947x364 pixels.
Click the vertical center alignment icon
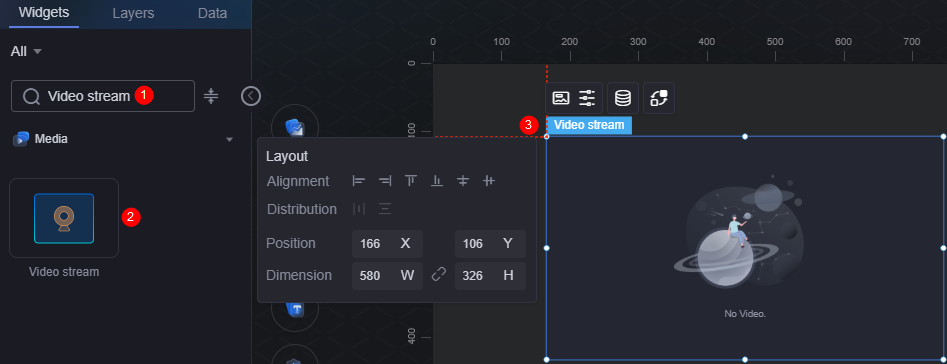(489, 180)
